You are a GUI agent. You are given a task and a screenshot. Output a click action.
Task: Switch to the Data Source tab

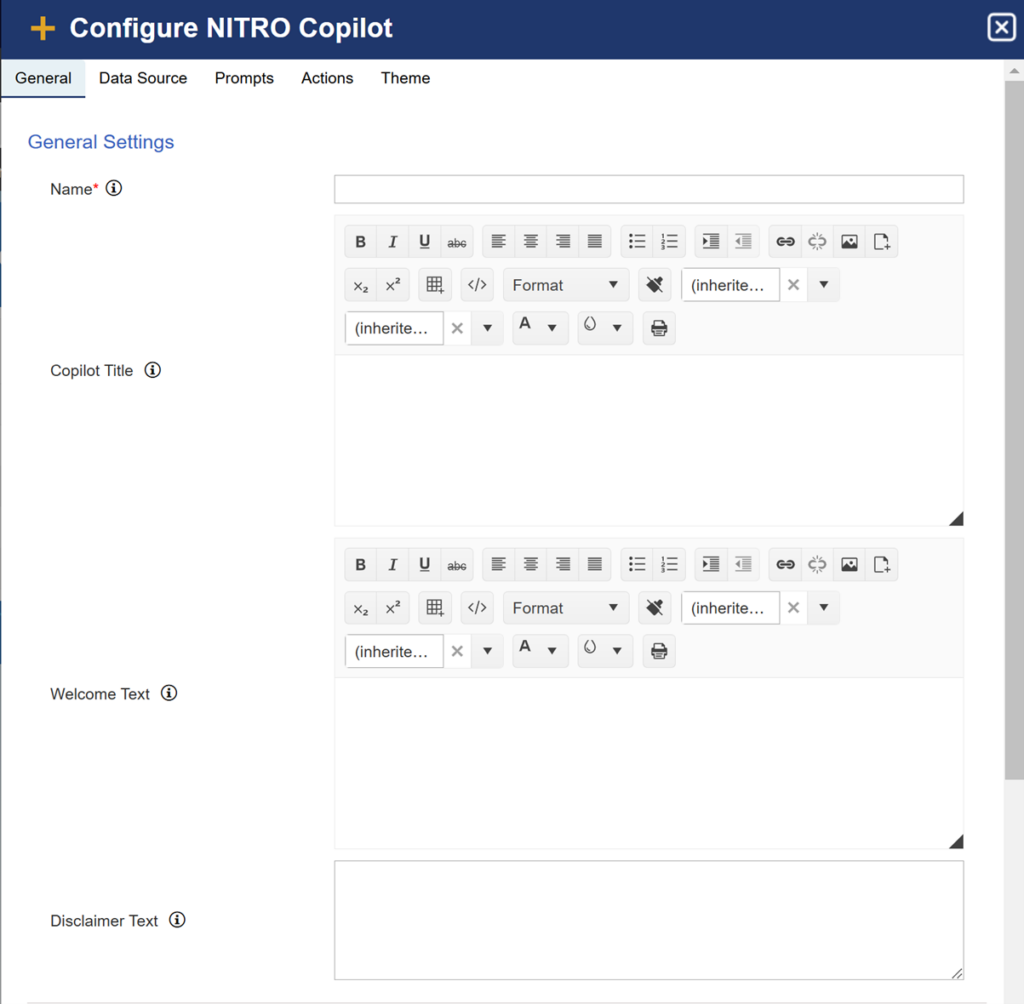[x=143, y=78]
